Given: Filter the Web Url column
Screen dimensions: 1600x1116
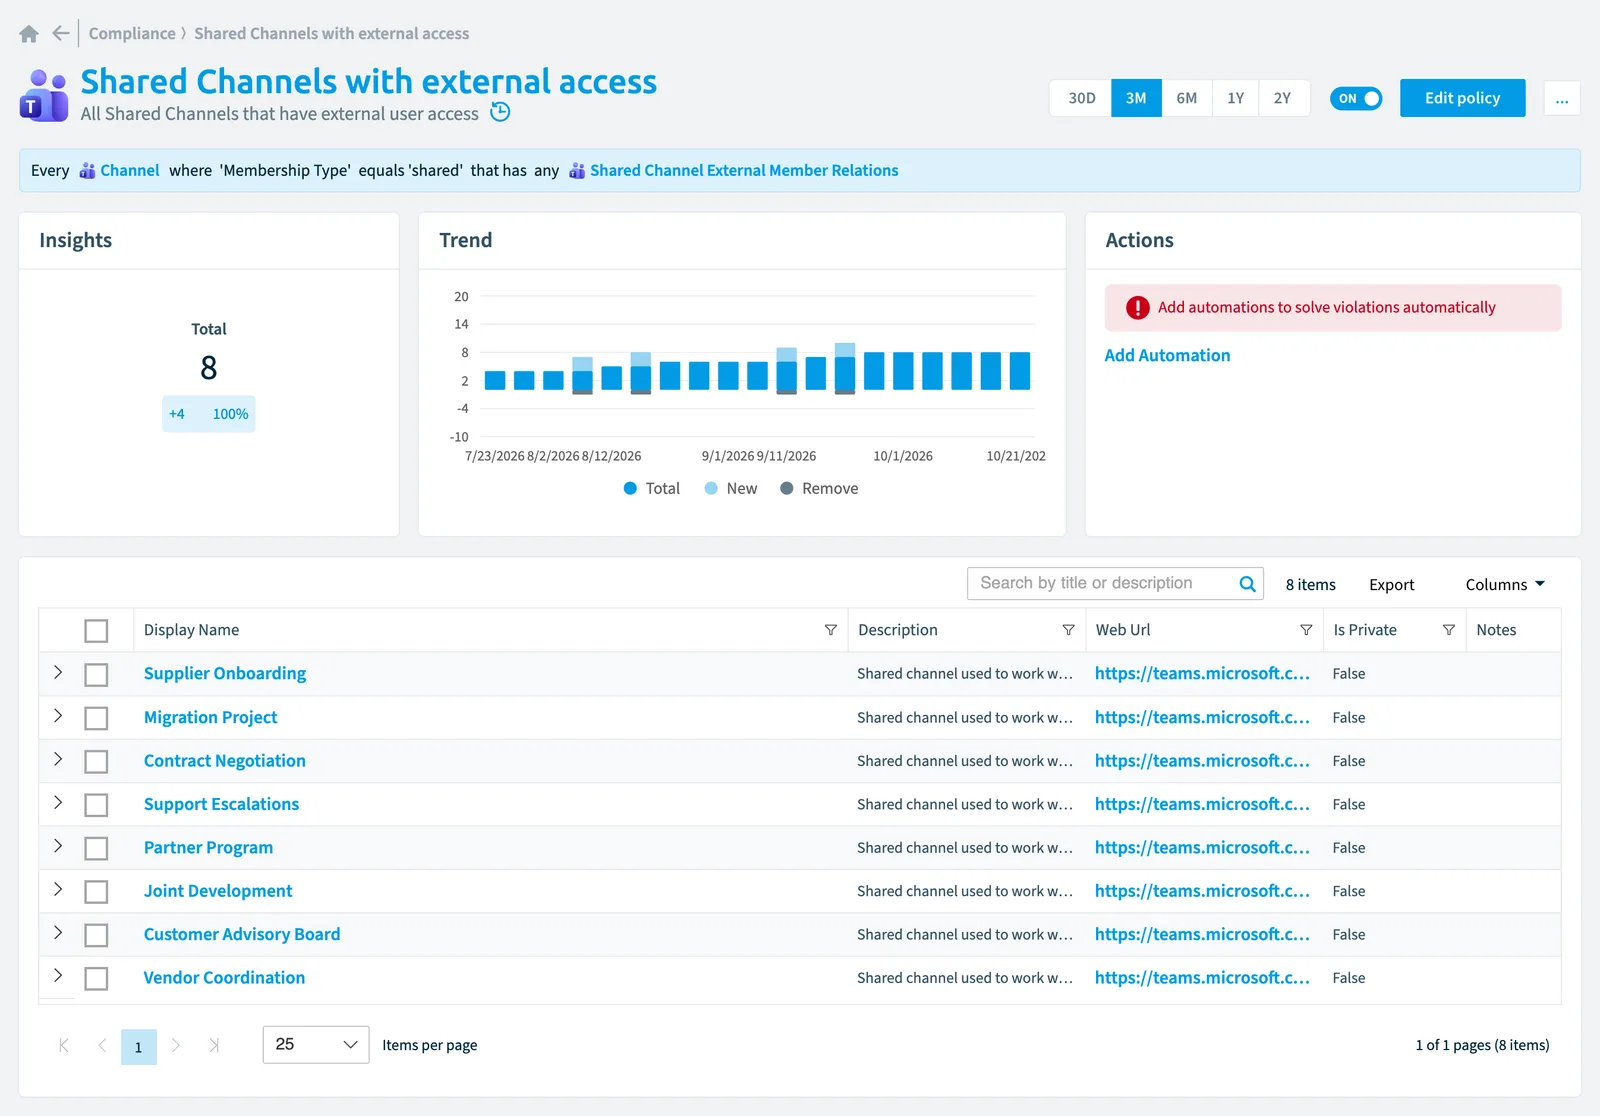Looking at the screenshot, I should click(x=1306, y=630).
